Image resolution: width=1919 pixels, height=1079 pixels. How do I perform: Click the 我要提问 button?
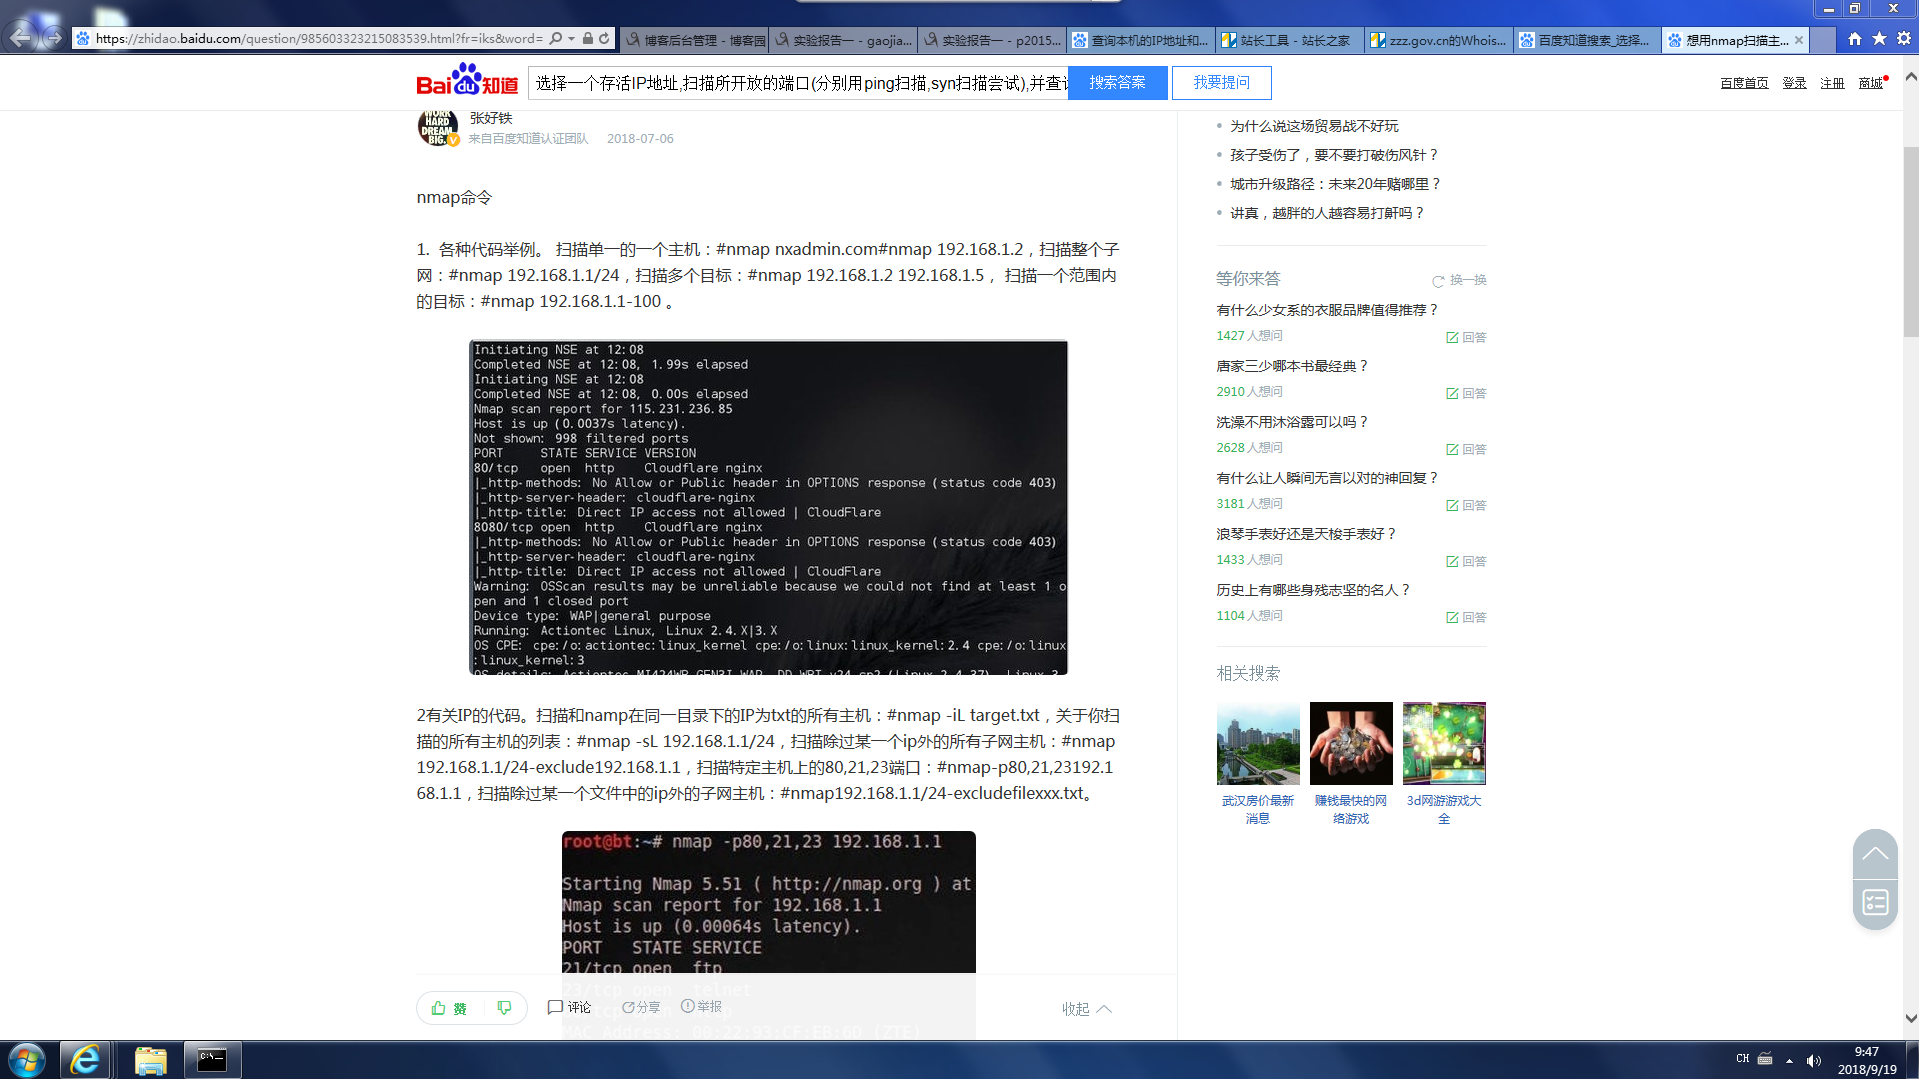pyautogui.click(x=1221, y=83)
